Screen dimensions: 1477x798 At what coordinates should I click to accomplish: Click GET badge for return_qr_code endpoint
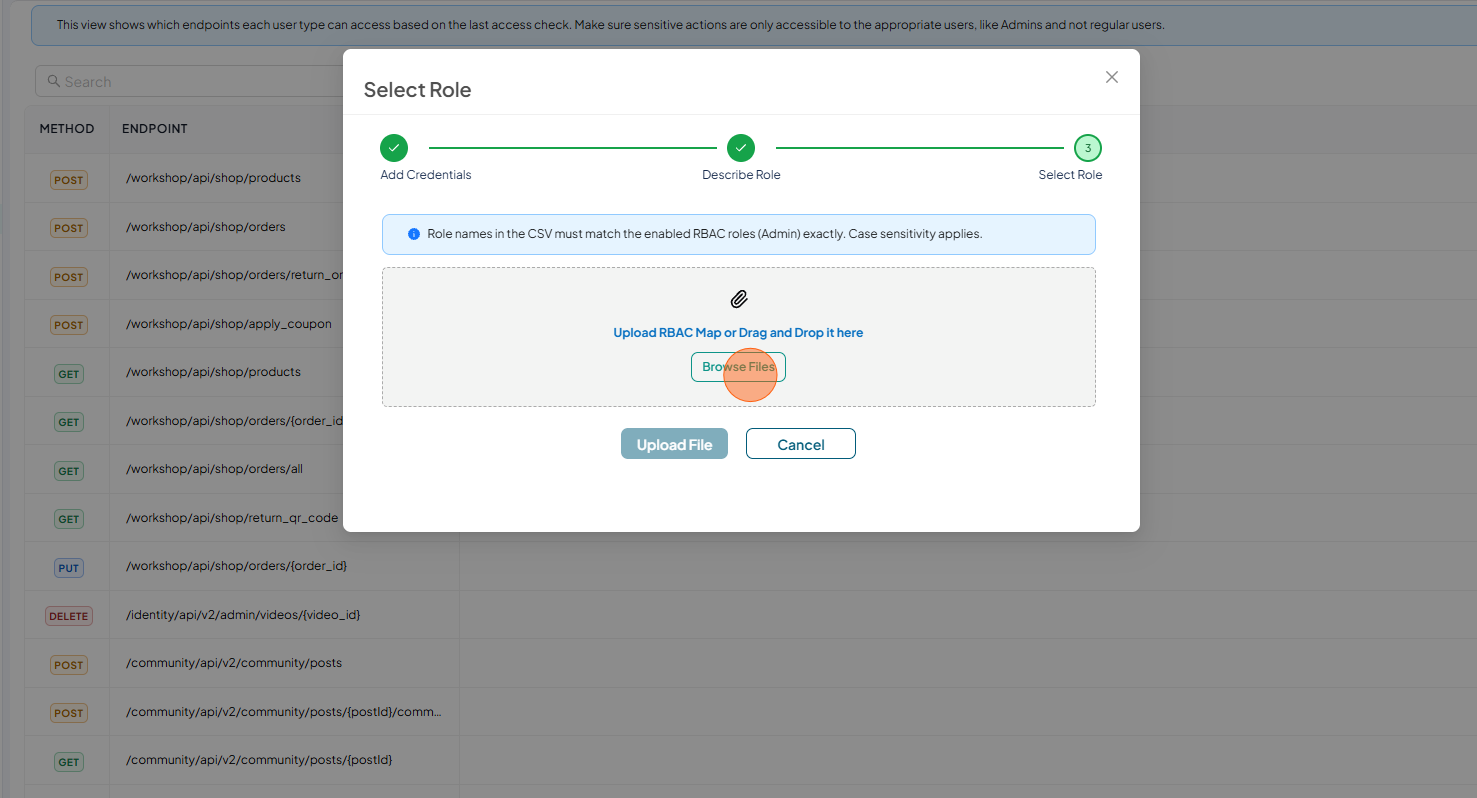[68, 519]
